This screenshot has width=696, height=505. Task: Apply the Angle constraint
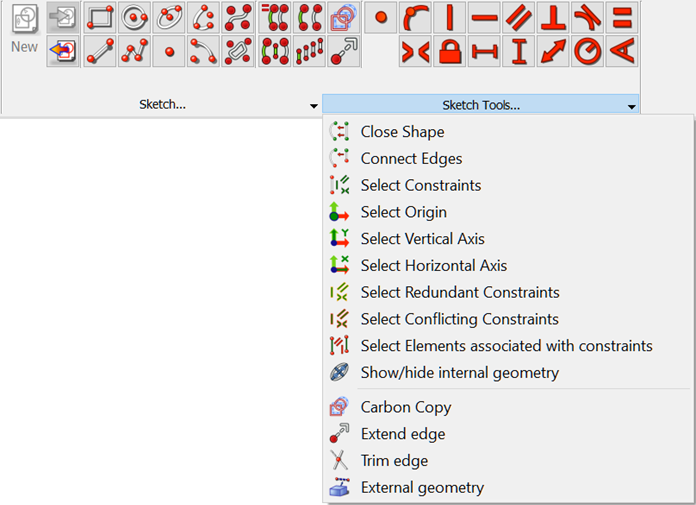point(622,51)
